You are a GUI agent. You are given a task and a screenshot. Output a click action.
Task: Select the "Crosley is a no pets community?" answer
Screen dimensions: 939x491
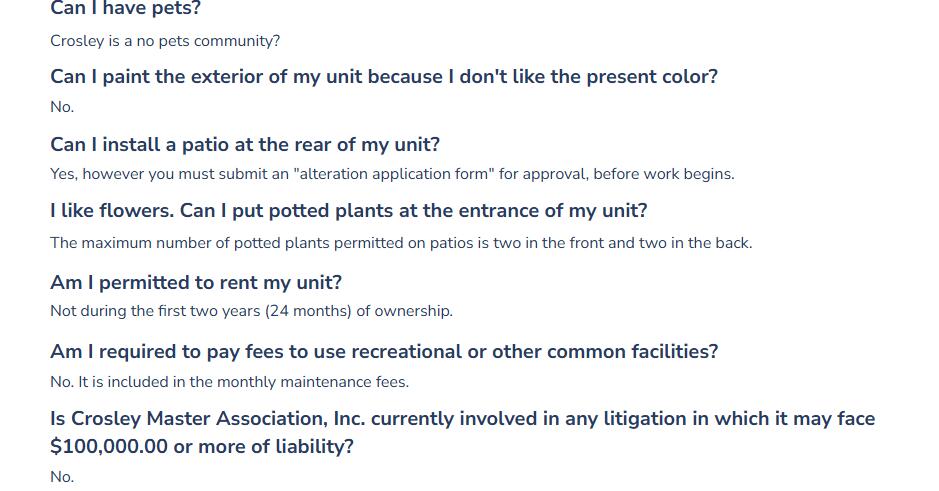[165, 41]
